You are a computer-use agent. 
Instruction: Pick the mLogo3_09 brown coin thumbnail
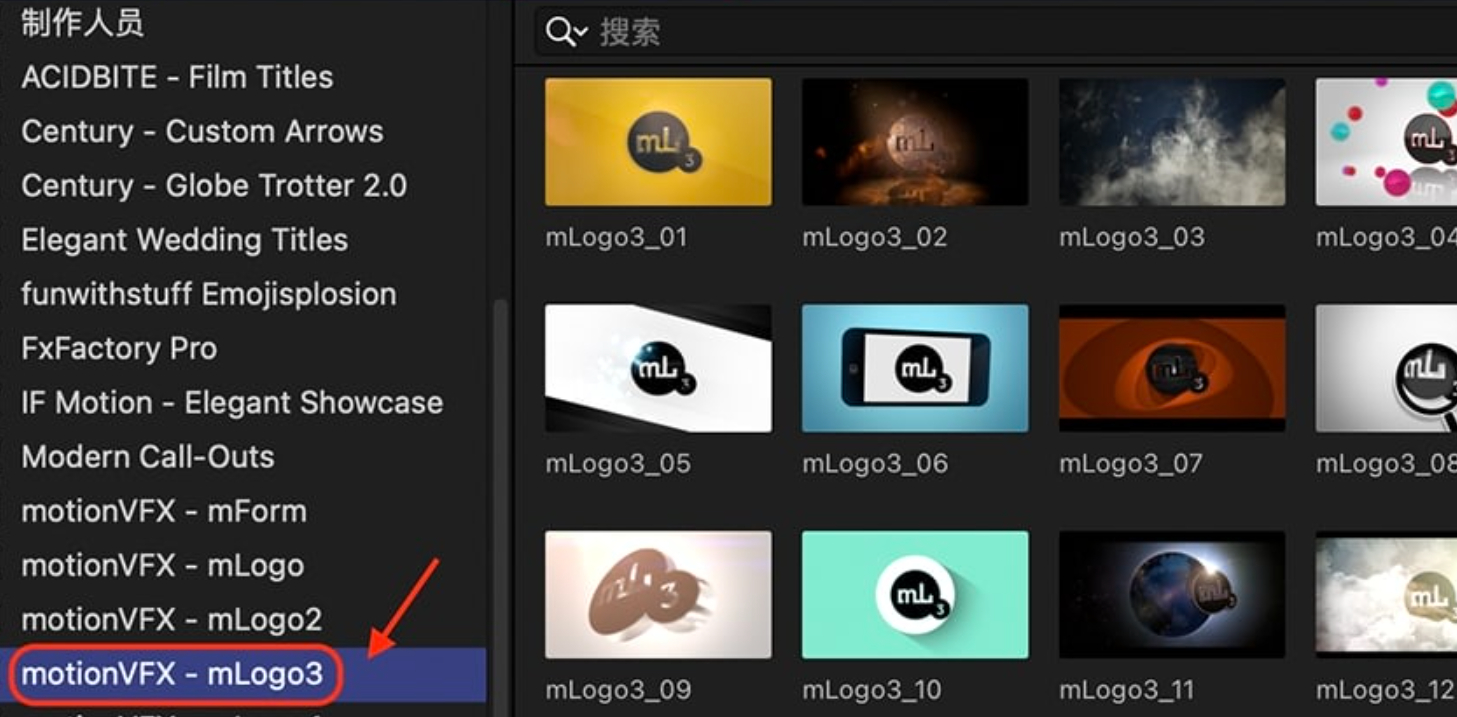coord(658,594)
